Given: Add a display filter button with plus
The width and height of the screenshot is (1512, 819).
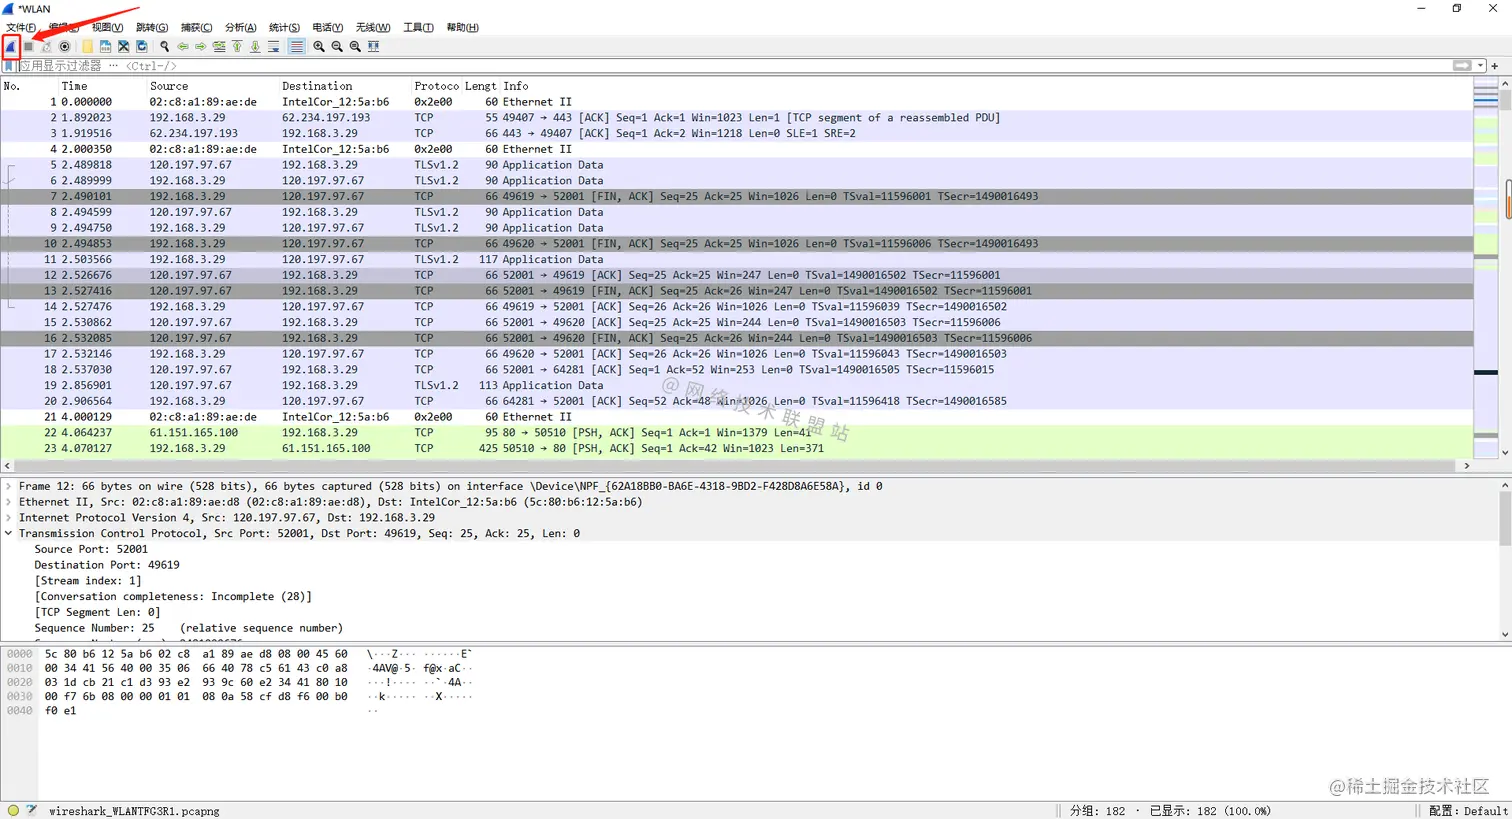Looking at the screenshot, I should [1495, 66].
